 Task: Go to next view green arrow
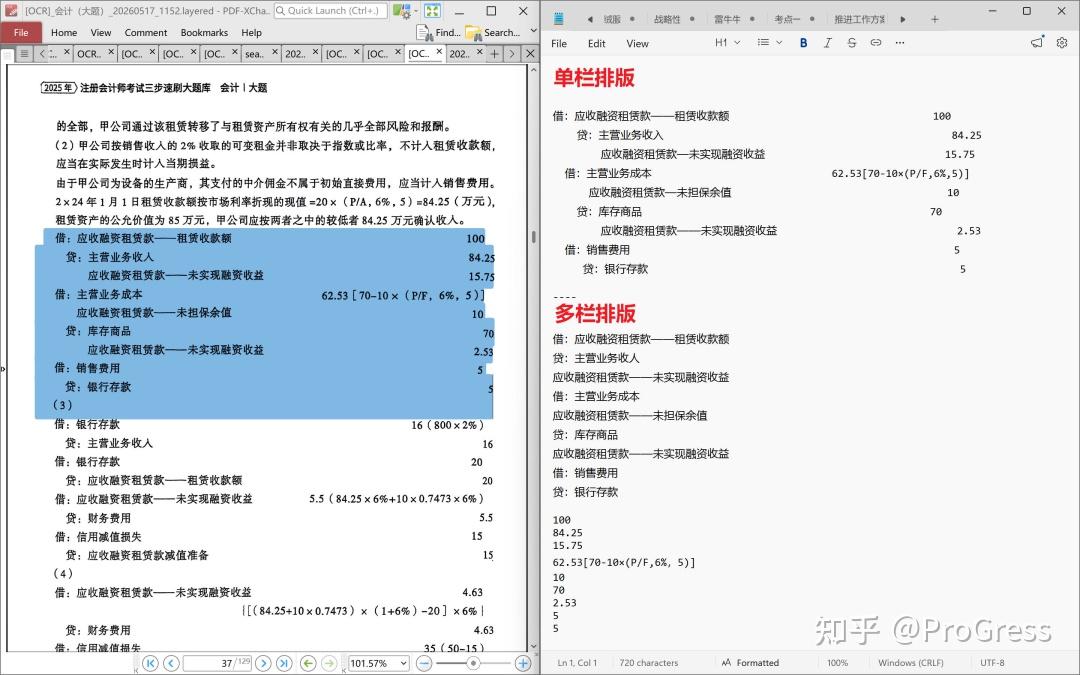click(329, 663)
